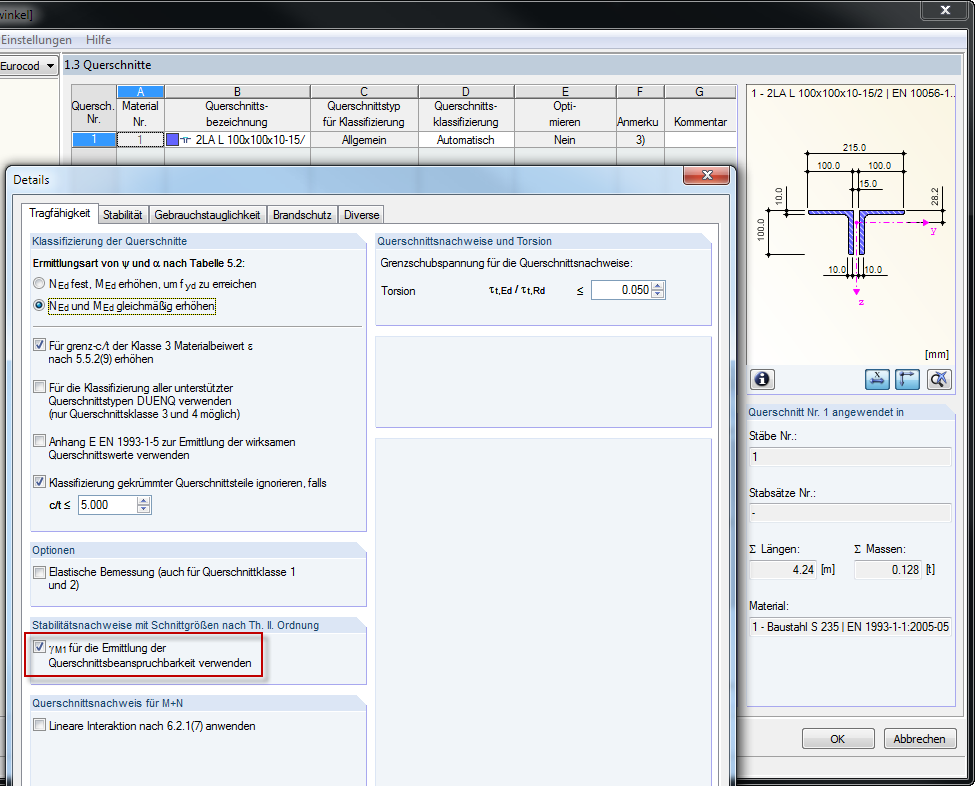Image resolution: width=975 pixels, height=786 pixels.
Task: Click the 'Nein' optimize cell
Action: click(565, 140)
